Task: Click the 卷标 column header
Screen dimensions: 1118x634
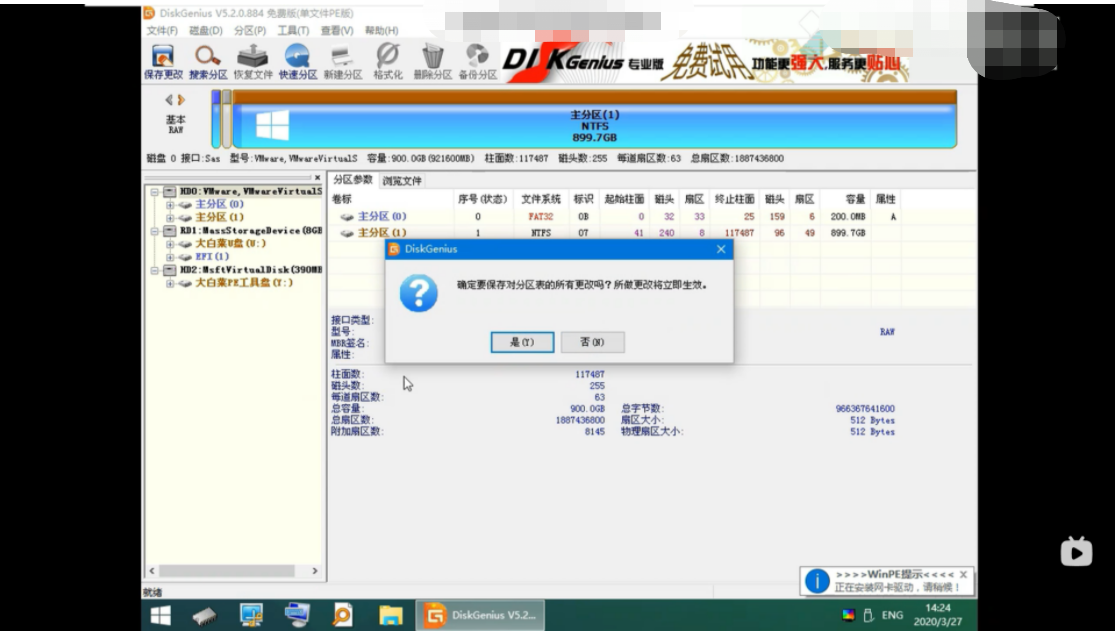Action: pos(391,199)
